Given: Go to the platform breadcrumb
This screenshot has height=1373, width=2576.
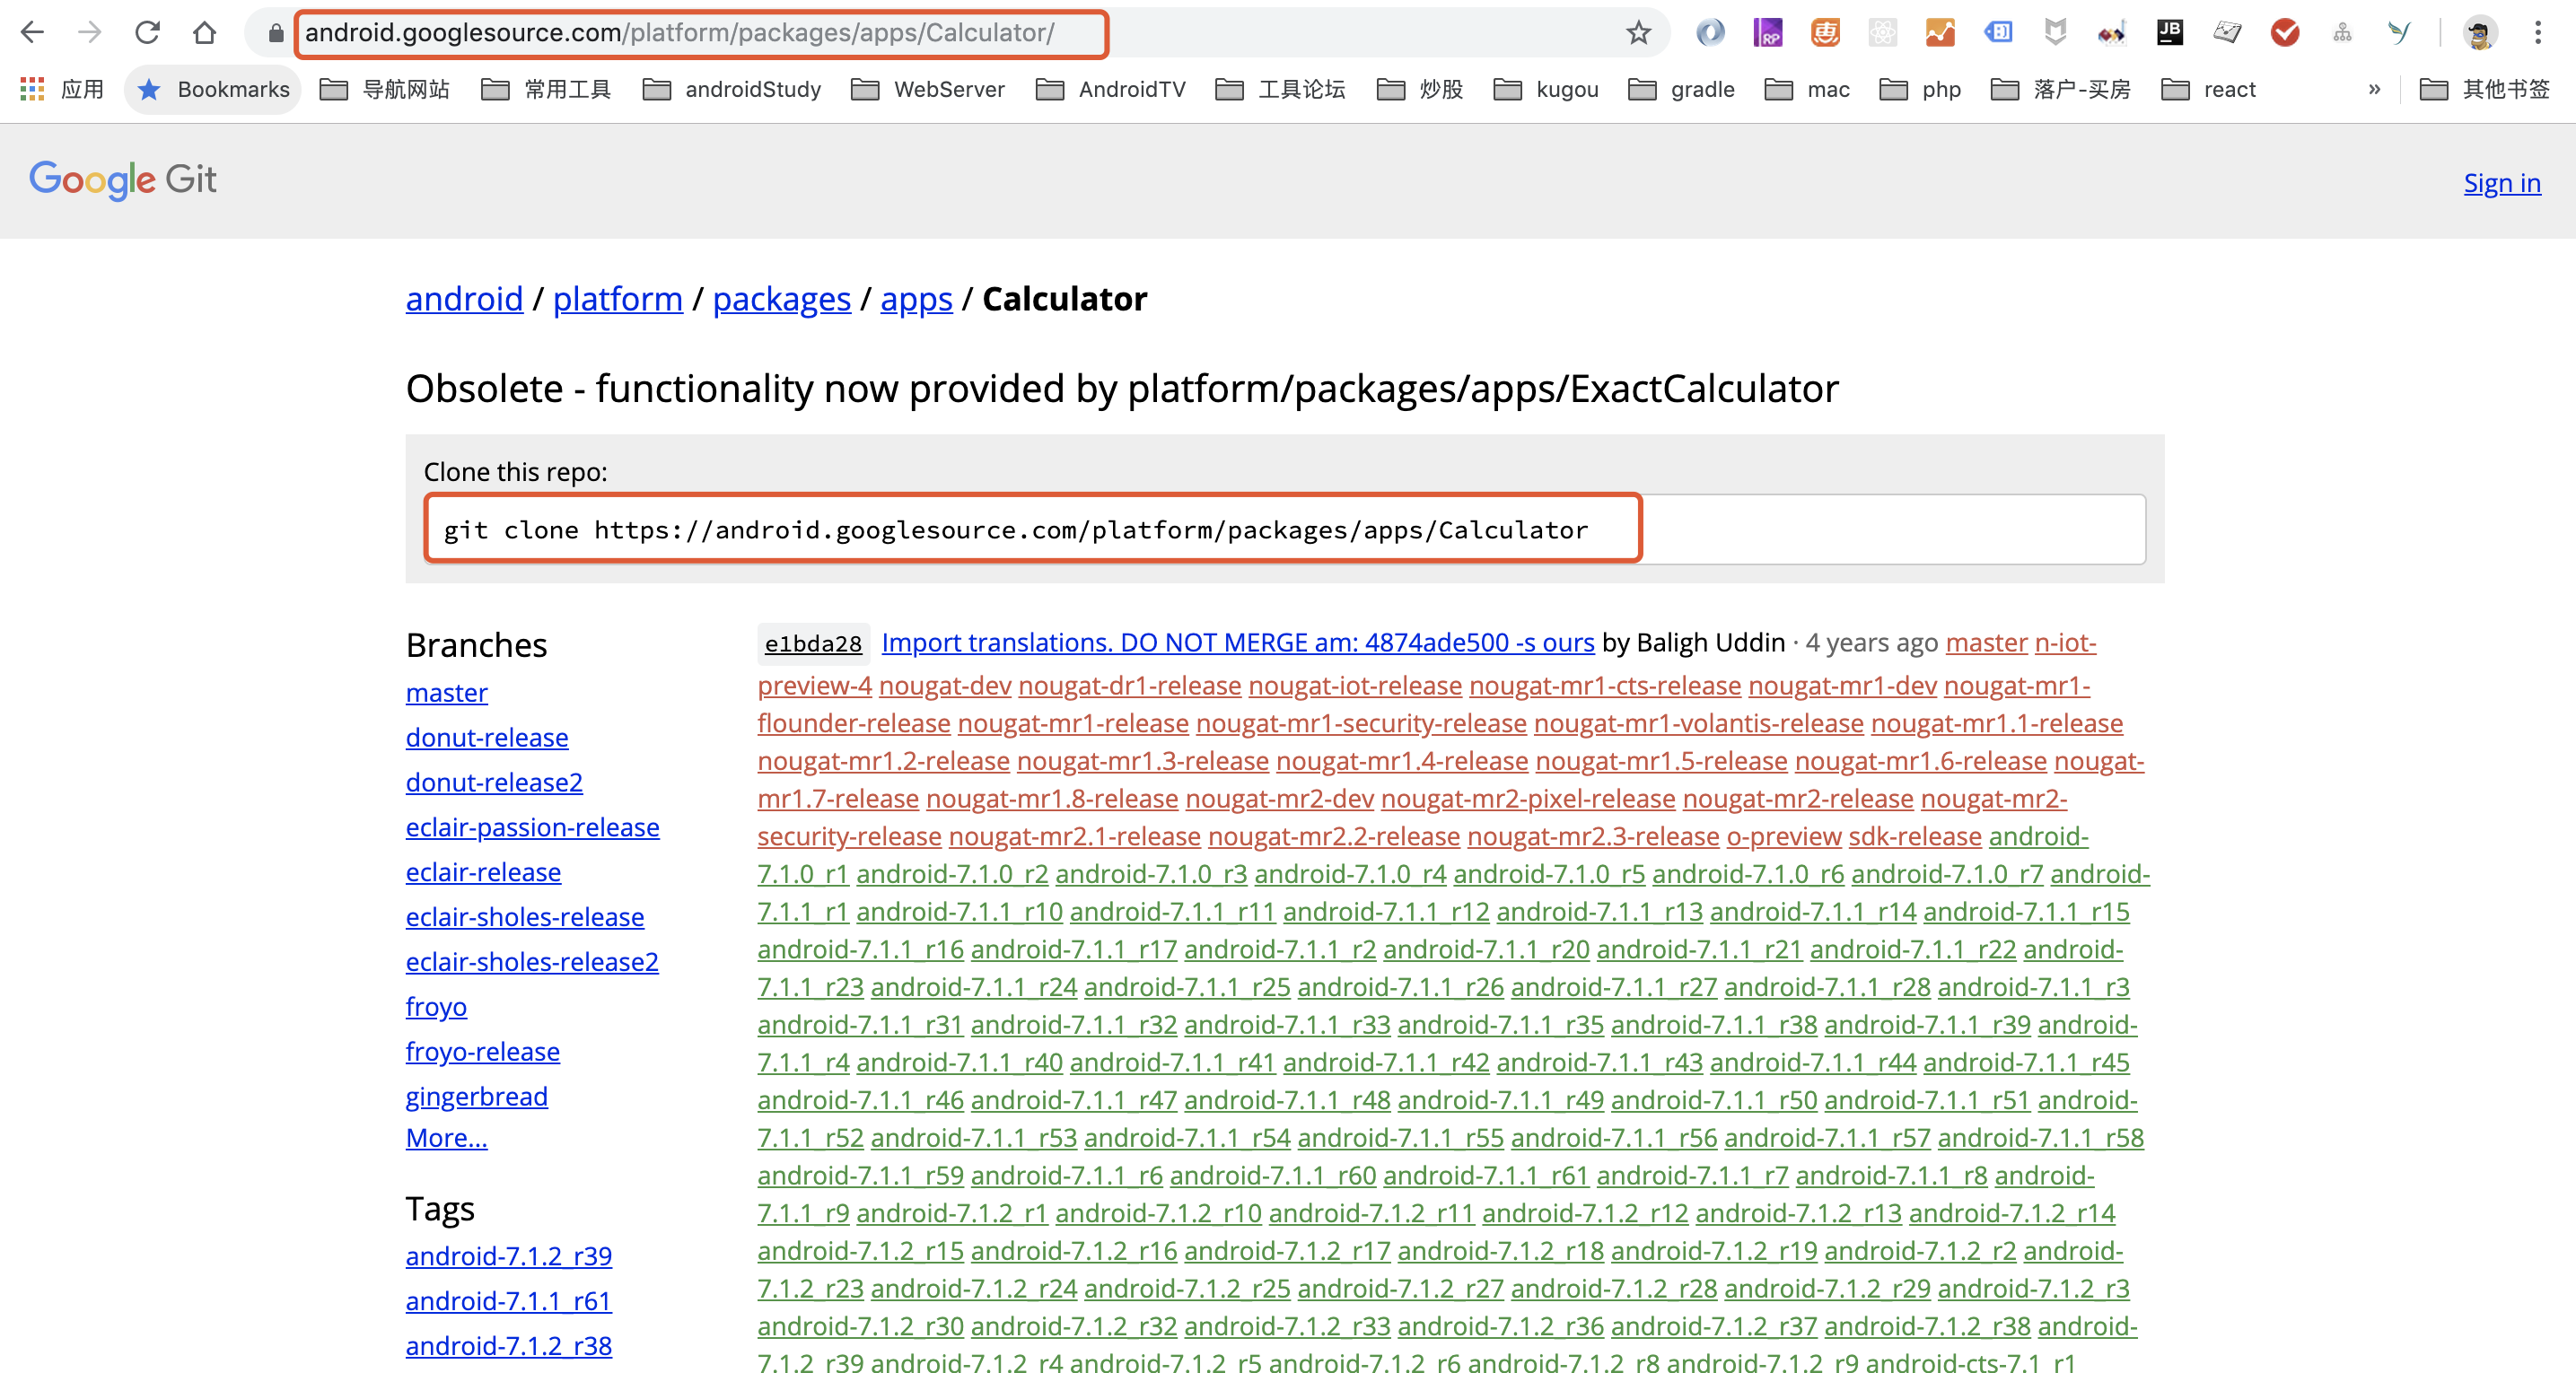Looking at the screenshot, I should pyautogui.click(x=618, y=299).
